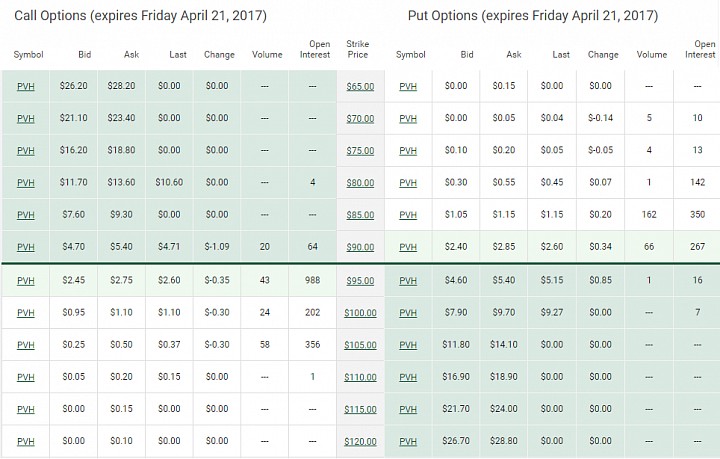This screenshot has width=720, height=459.
Task: Click the call Volume column header
Action: tap(267, 55)
